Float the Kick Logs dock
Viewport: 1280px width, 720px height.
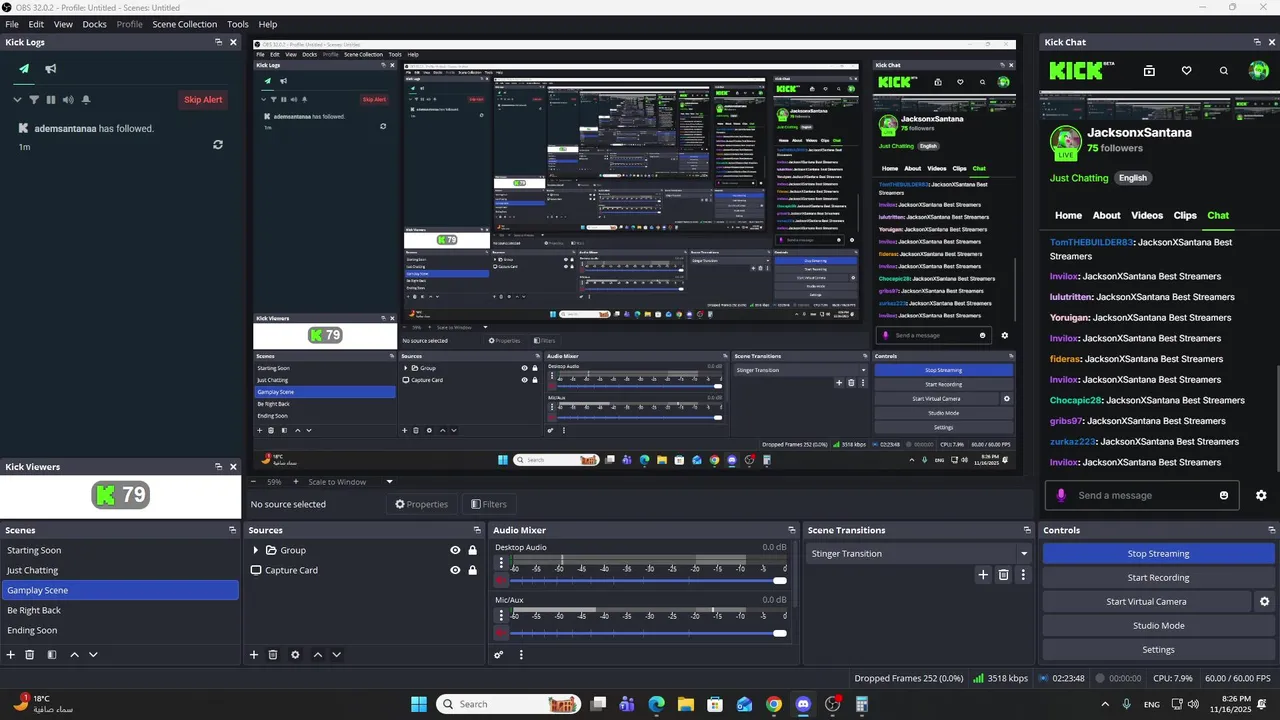pyautogui.click(x=218, y=42)
